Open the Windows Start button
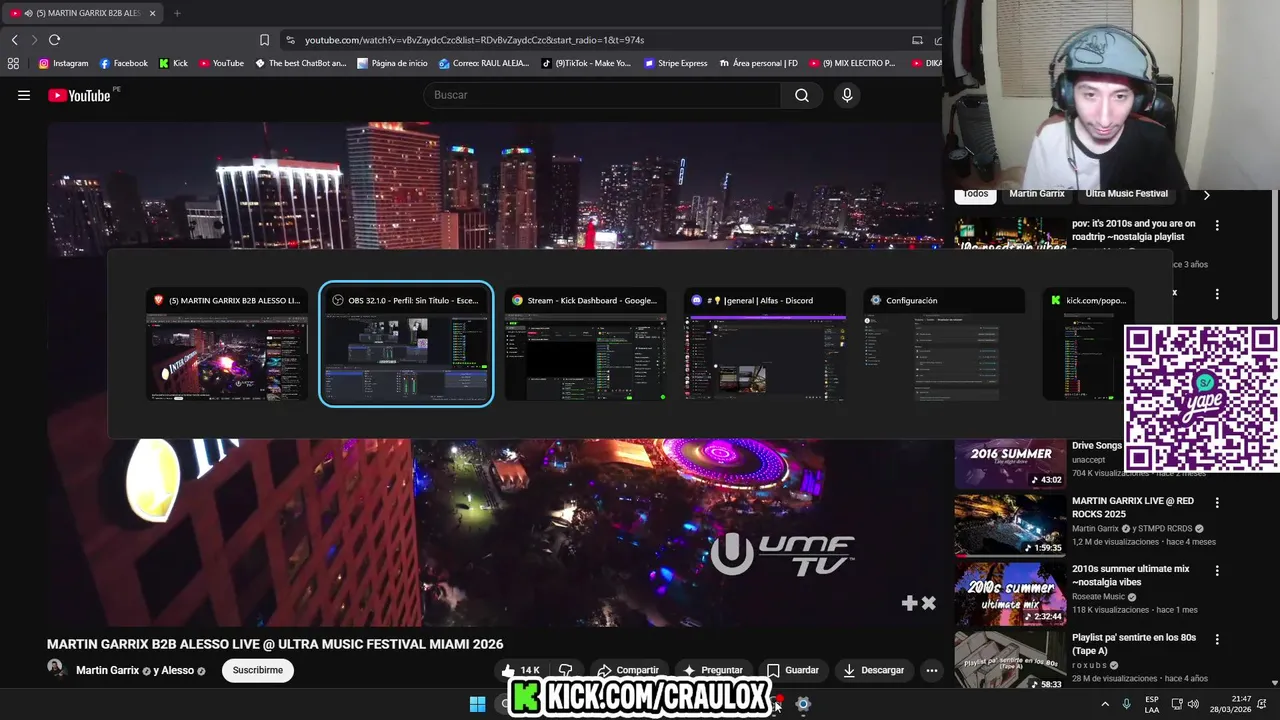The image size is (1280, 720). pyautogui.click(x=477, y=704)
